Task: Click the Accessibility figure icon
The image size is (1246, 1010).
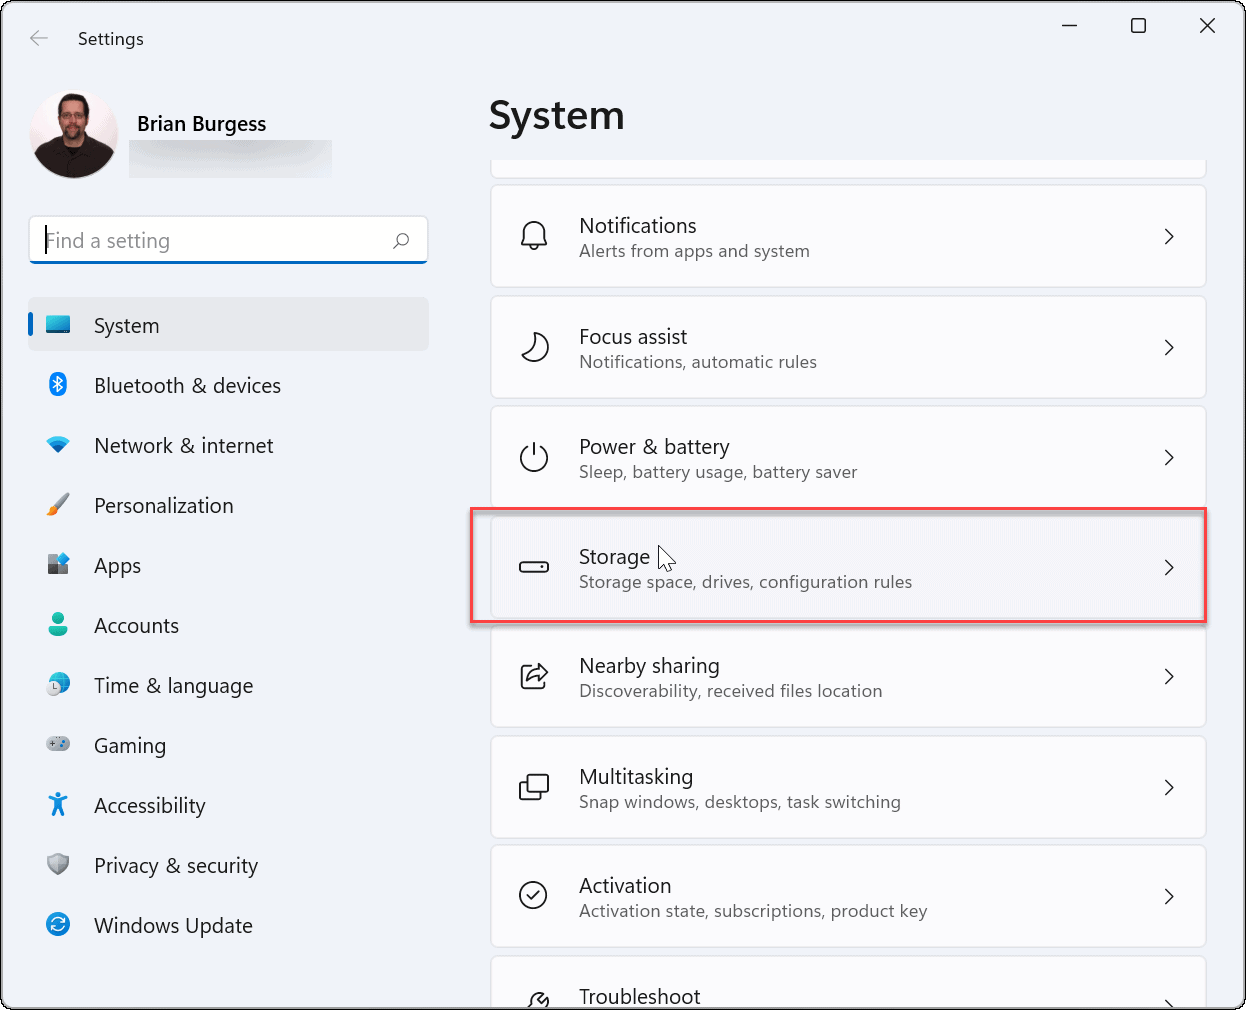Action: pos(58,804)
